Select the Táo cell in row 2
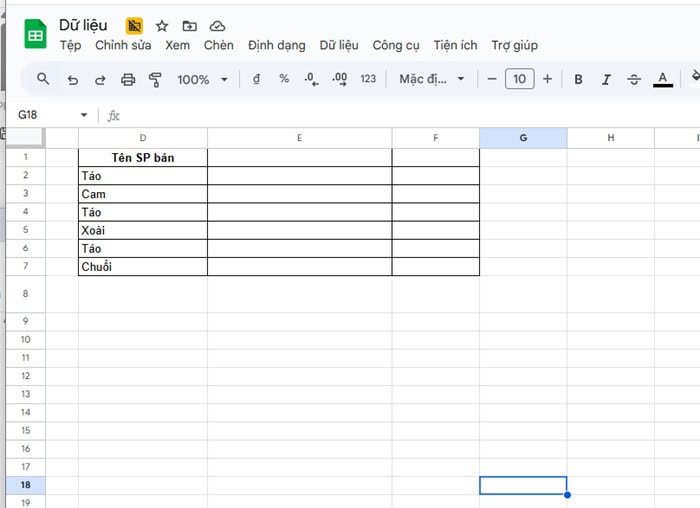Viewport: 700px width, 508px height. pos(143,176)
